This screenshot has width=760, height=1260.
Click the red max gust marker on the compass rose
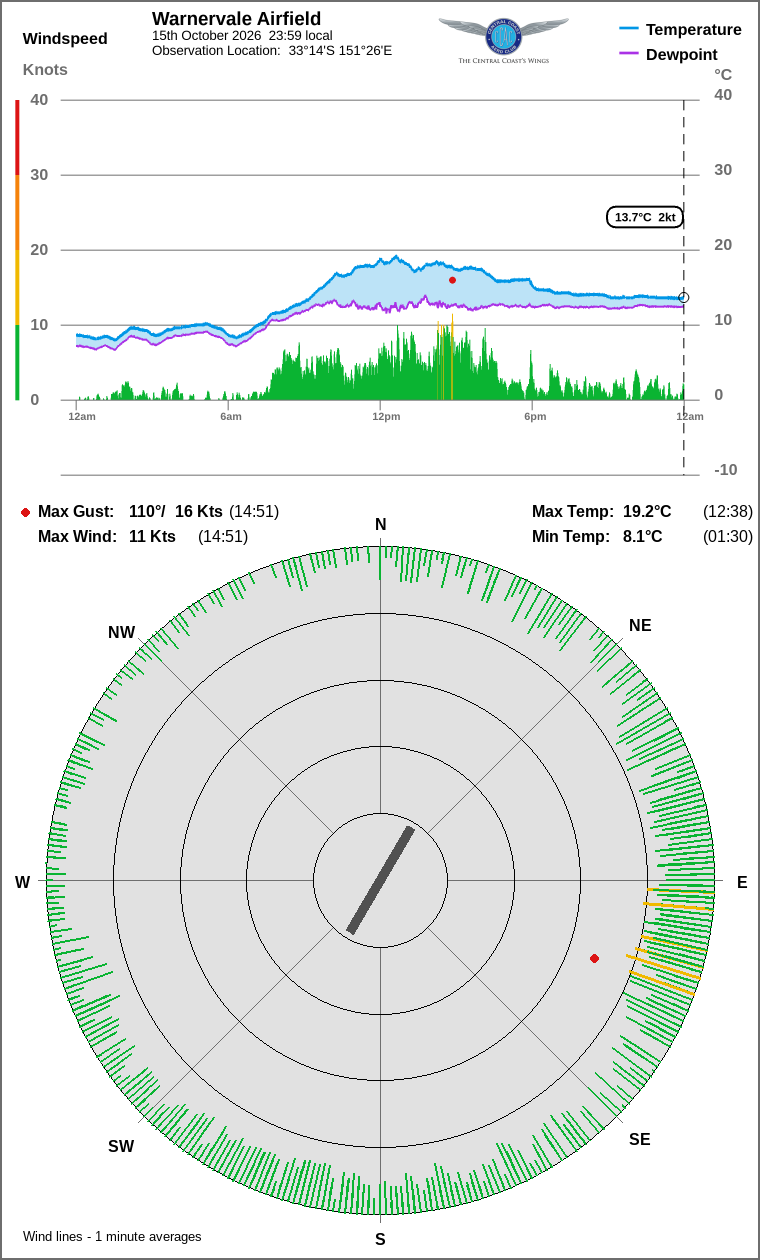click(594, 958)
